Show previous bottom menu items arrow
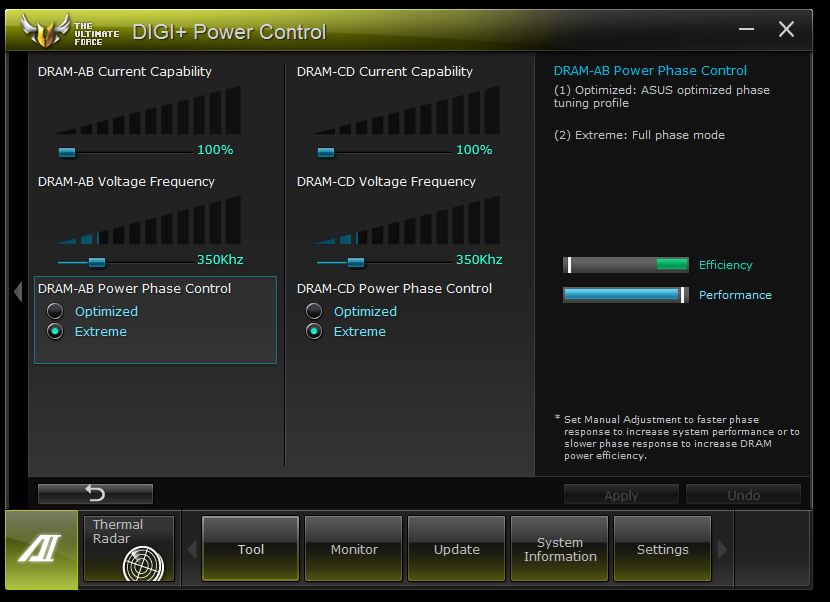The height and width of the screenshot is (602, 830). click(192, 549)
